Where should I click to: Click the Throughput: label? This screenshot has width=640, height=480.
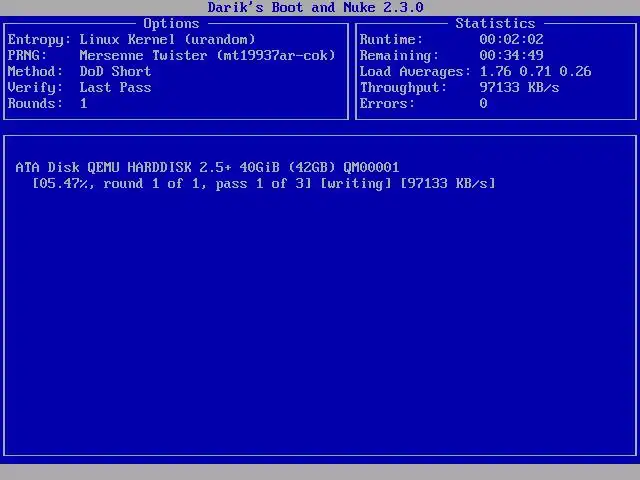(403, 87)
